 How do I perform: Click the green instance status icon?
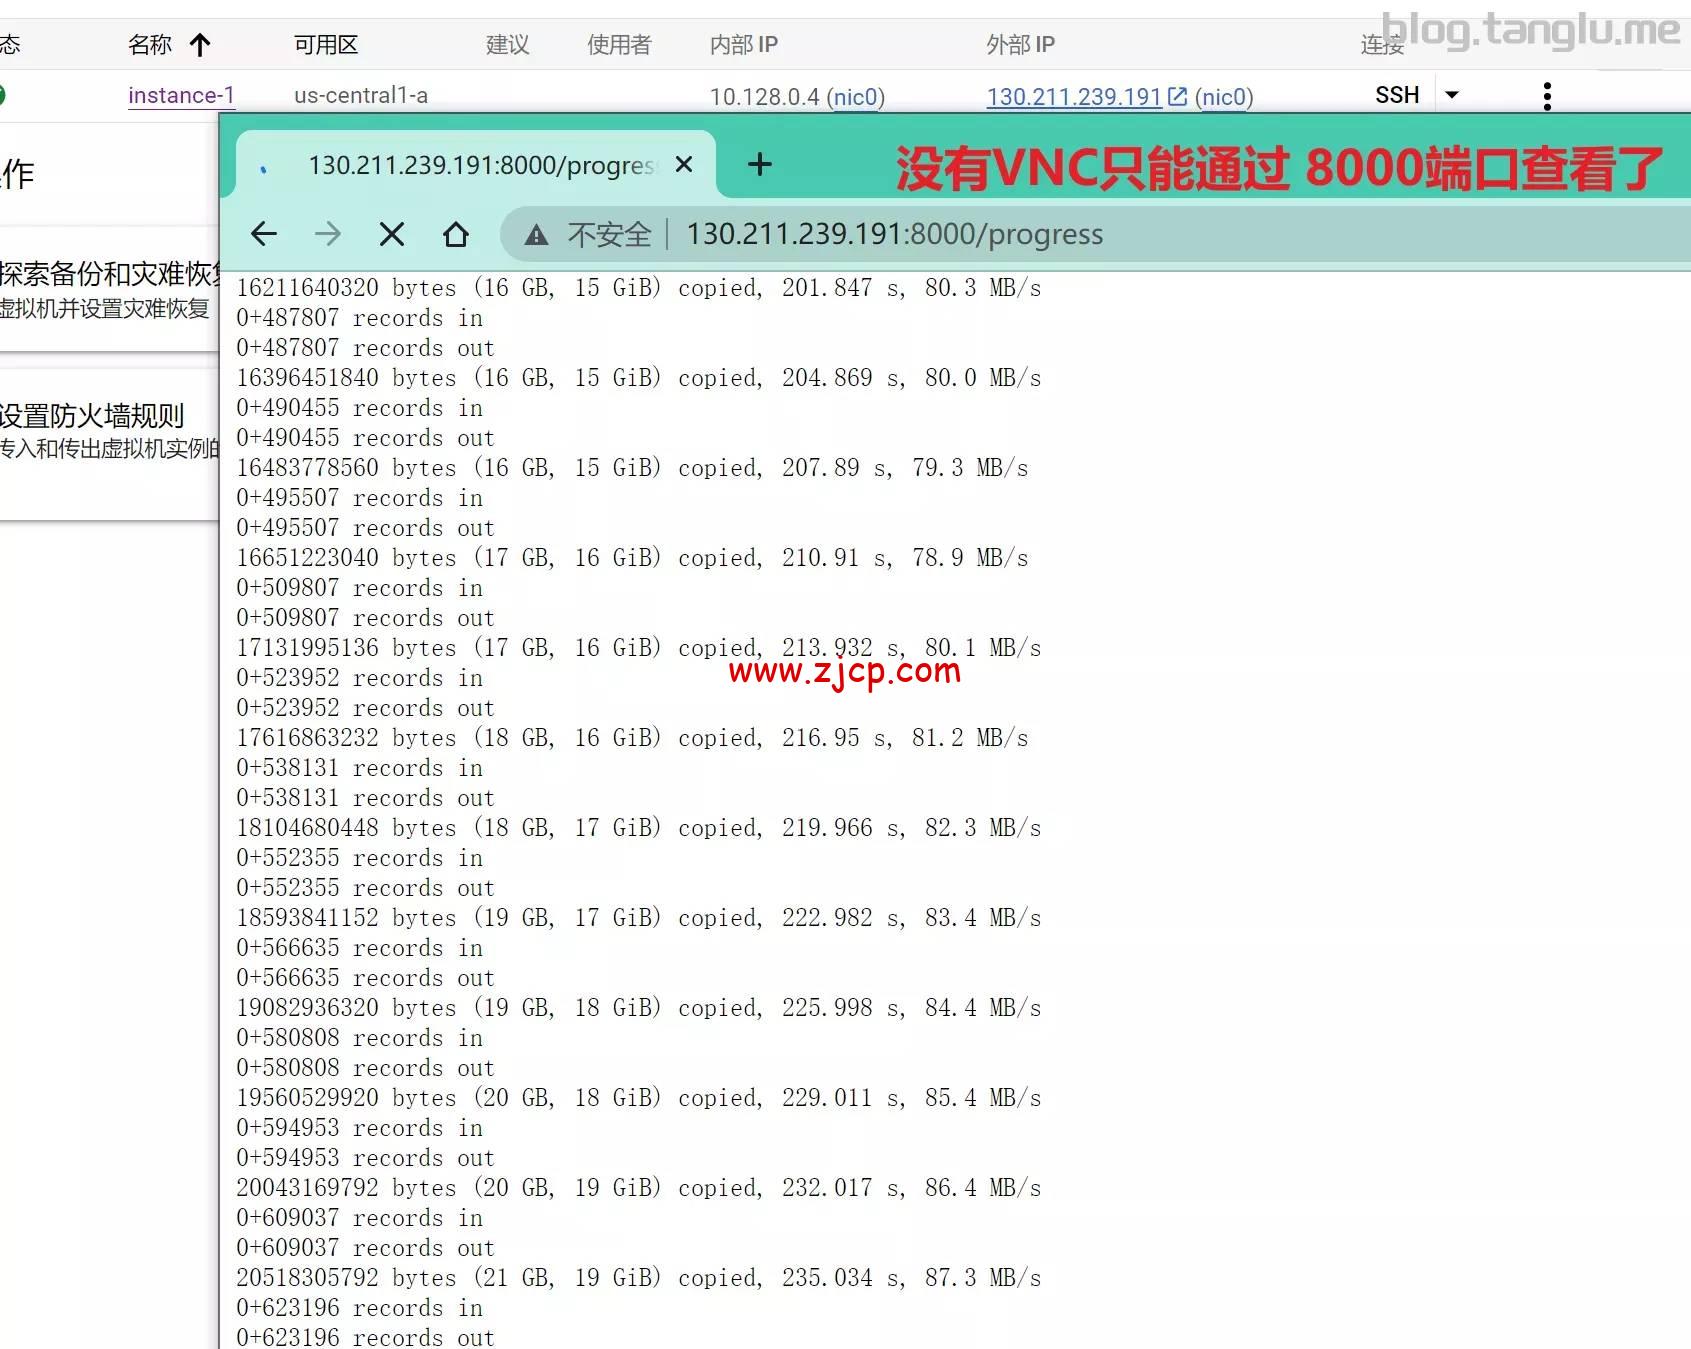tap(5, 95)
